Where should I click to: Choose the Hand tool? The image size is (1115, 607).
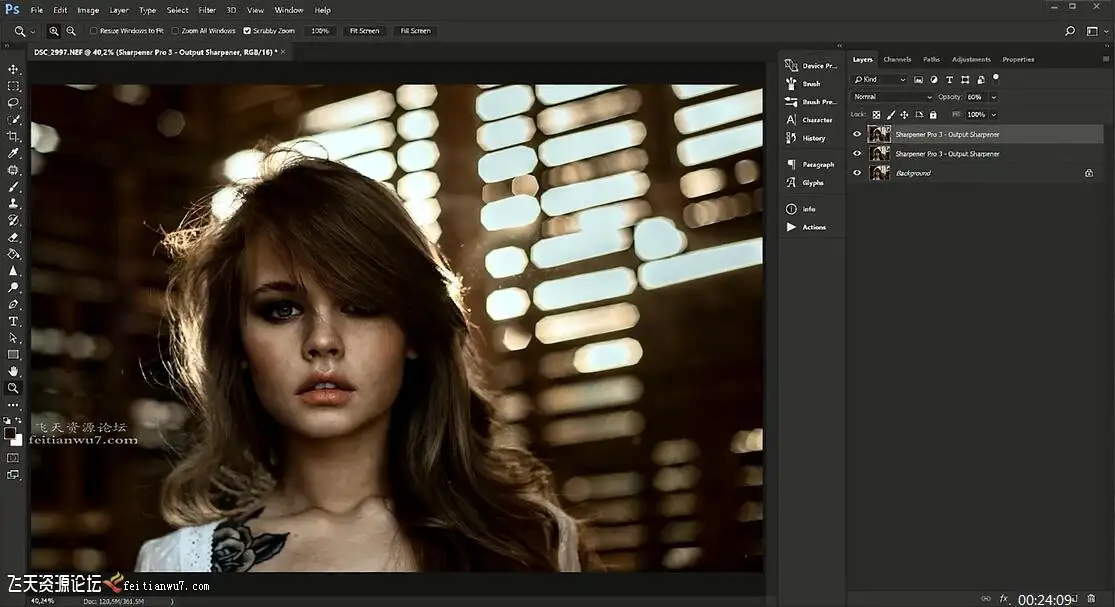(x=14, y=371)
